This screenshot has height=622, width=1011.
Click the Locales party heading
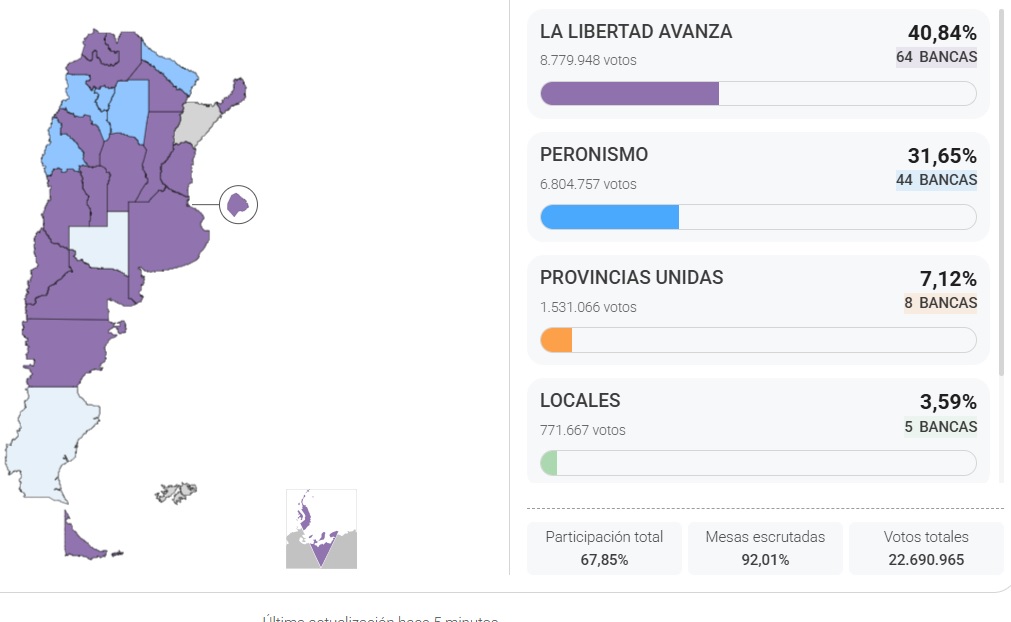pos(580,401)
